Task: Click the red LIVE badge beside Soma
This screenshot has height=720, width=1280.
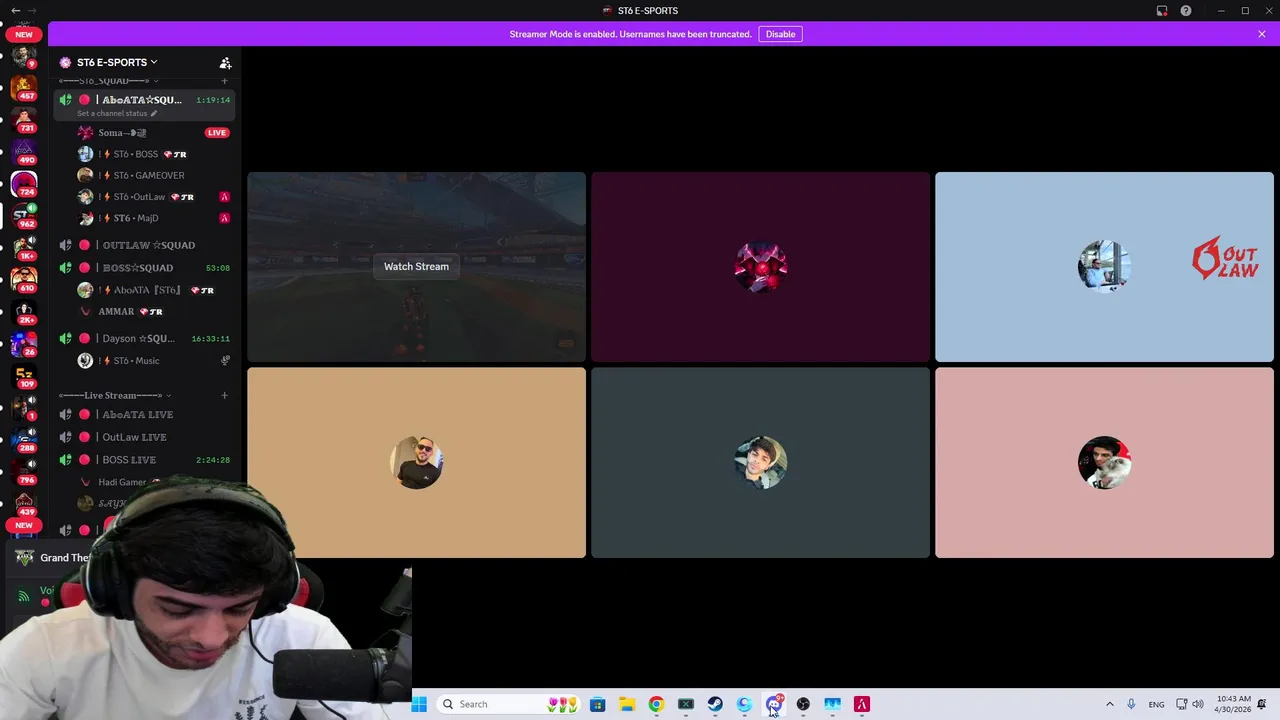Action: [x=217, y=132]
